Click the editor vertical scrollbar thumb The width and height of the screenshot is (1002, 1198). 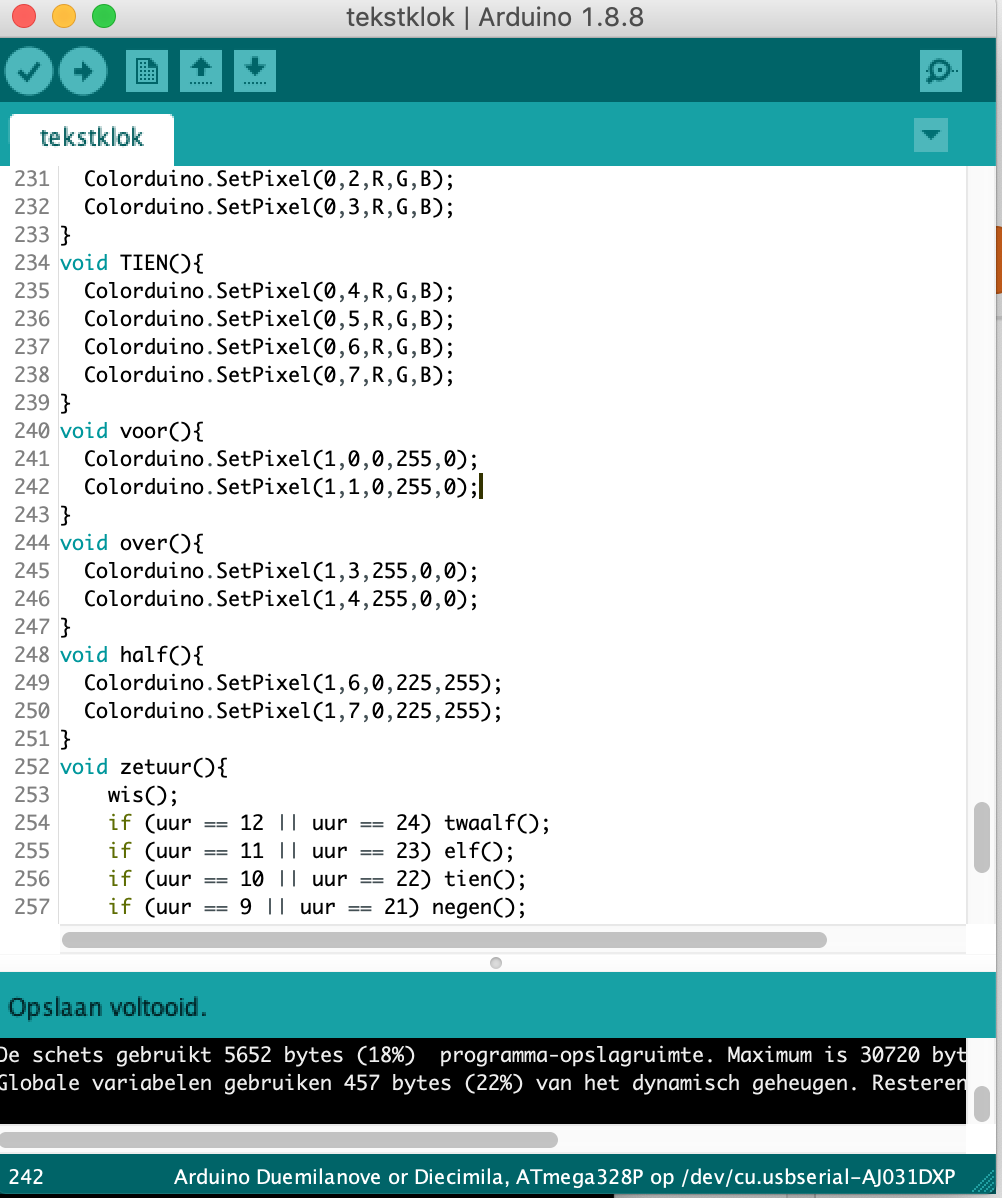(x=982, y=837)
